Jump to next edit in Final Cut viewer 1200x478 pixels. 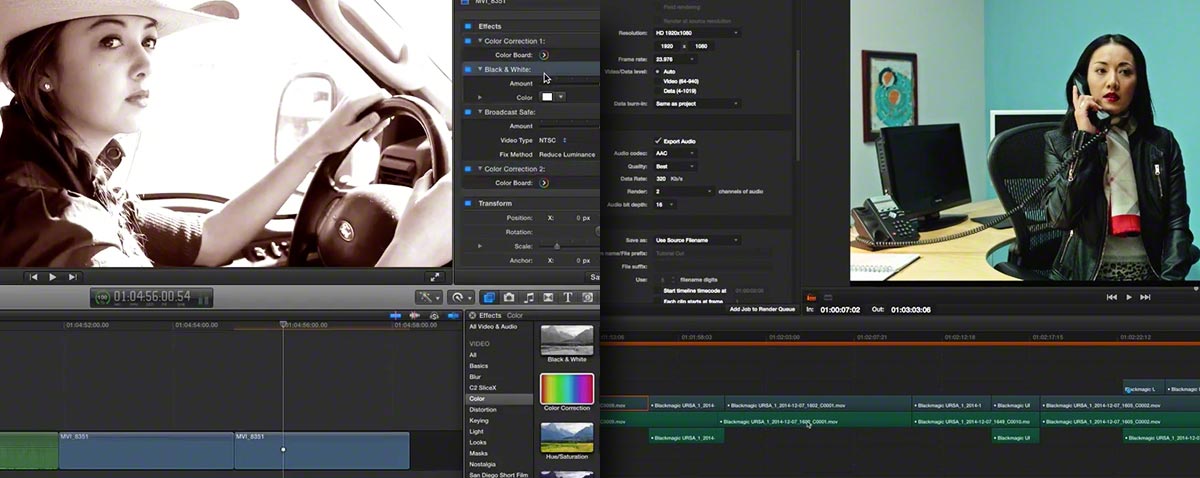pyautogui.click(x=72, y=277)
